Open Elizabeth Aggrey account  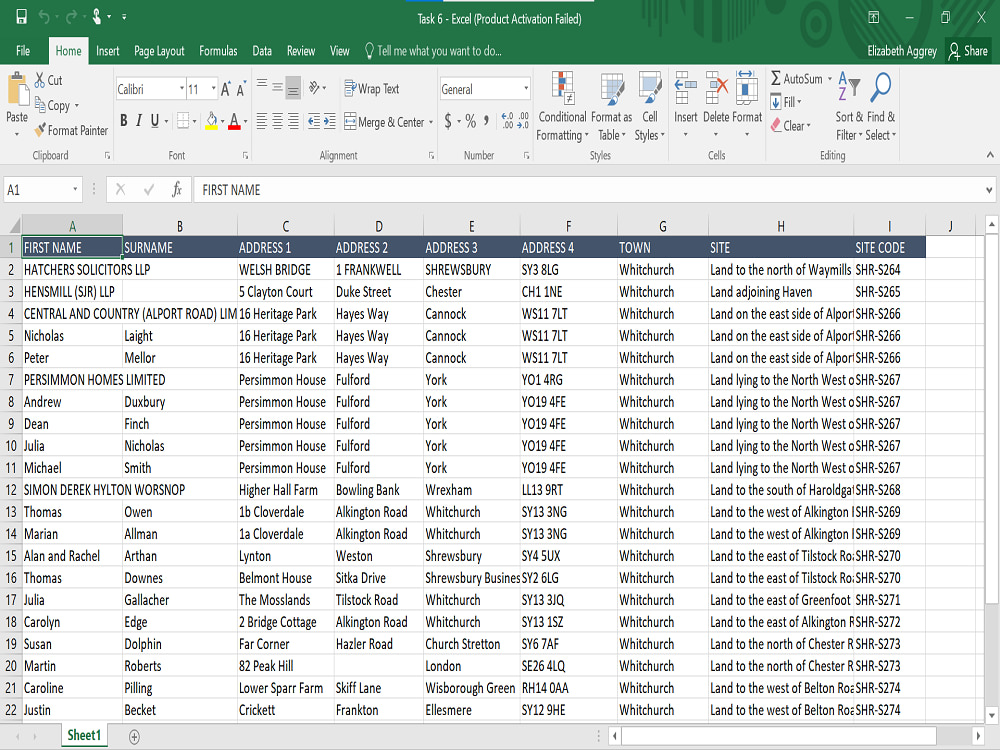click(902, 51)
